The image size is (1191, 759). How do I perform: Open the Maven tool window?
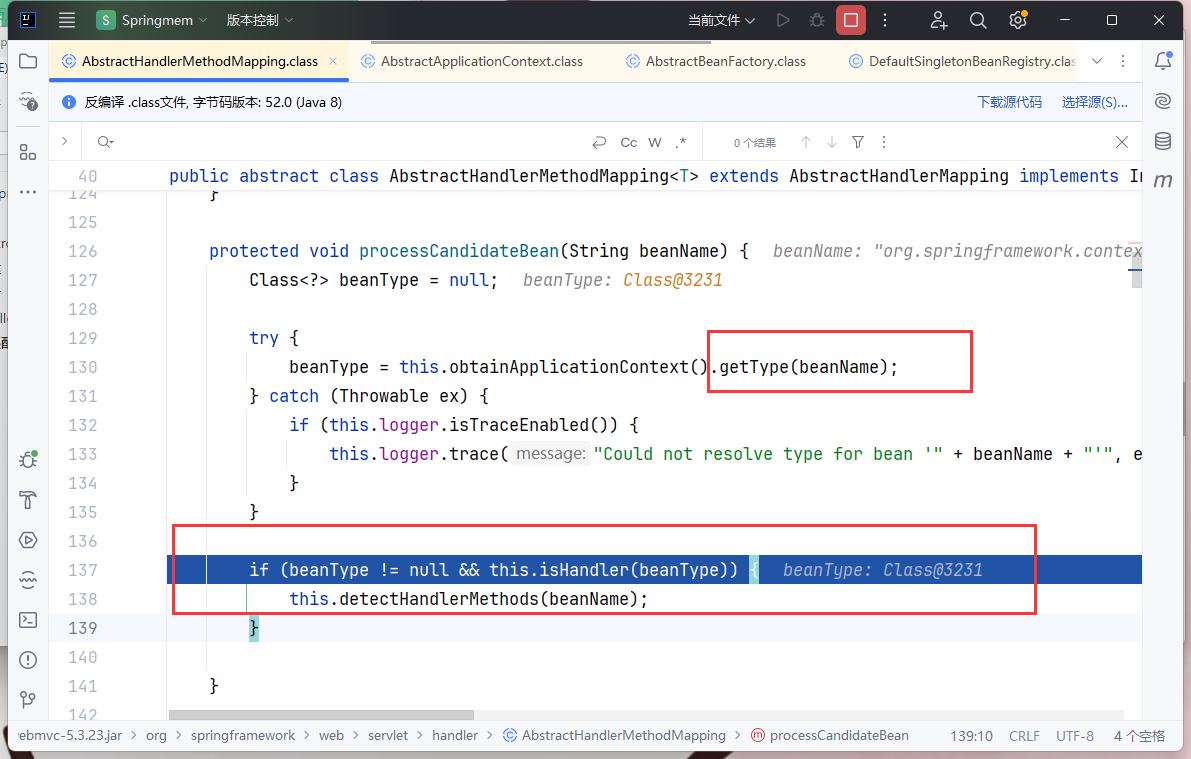(1163, 181)
